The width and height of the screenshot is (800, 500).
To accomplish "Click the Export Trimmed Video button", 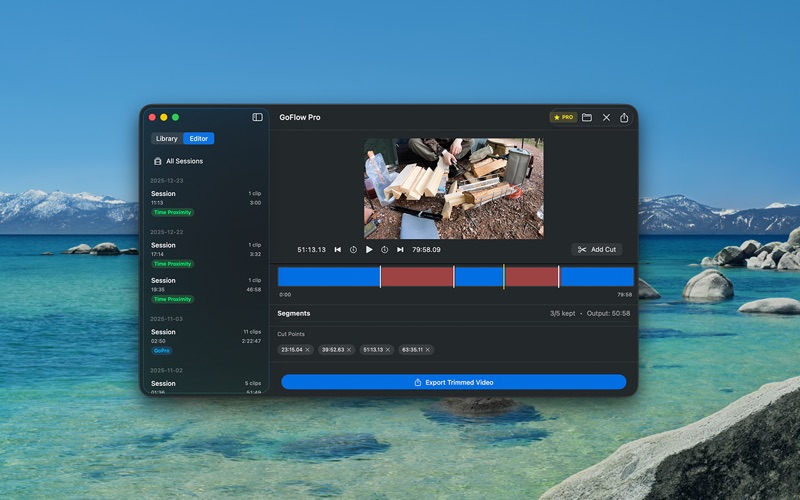I will (x=454, y=382).
